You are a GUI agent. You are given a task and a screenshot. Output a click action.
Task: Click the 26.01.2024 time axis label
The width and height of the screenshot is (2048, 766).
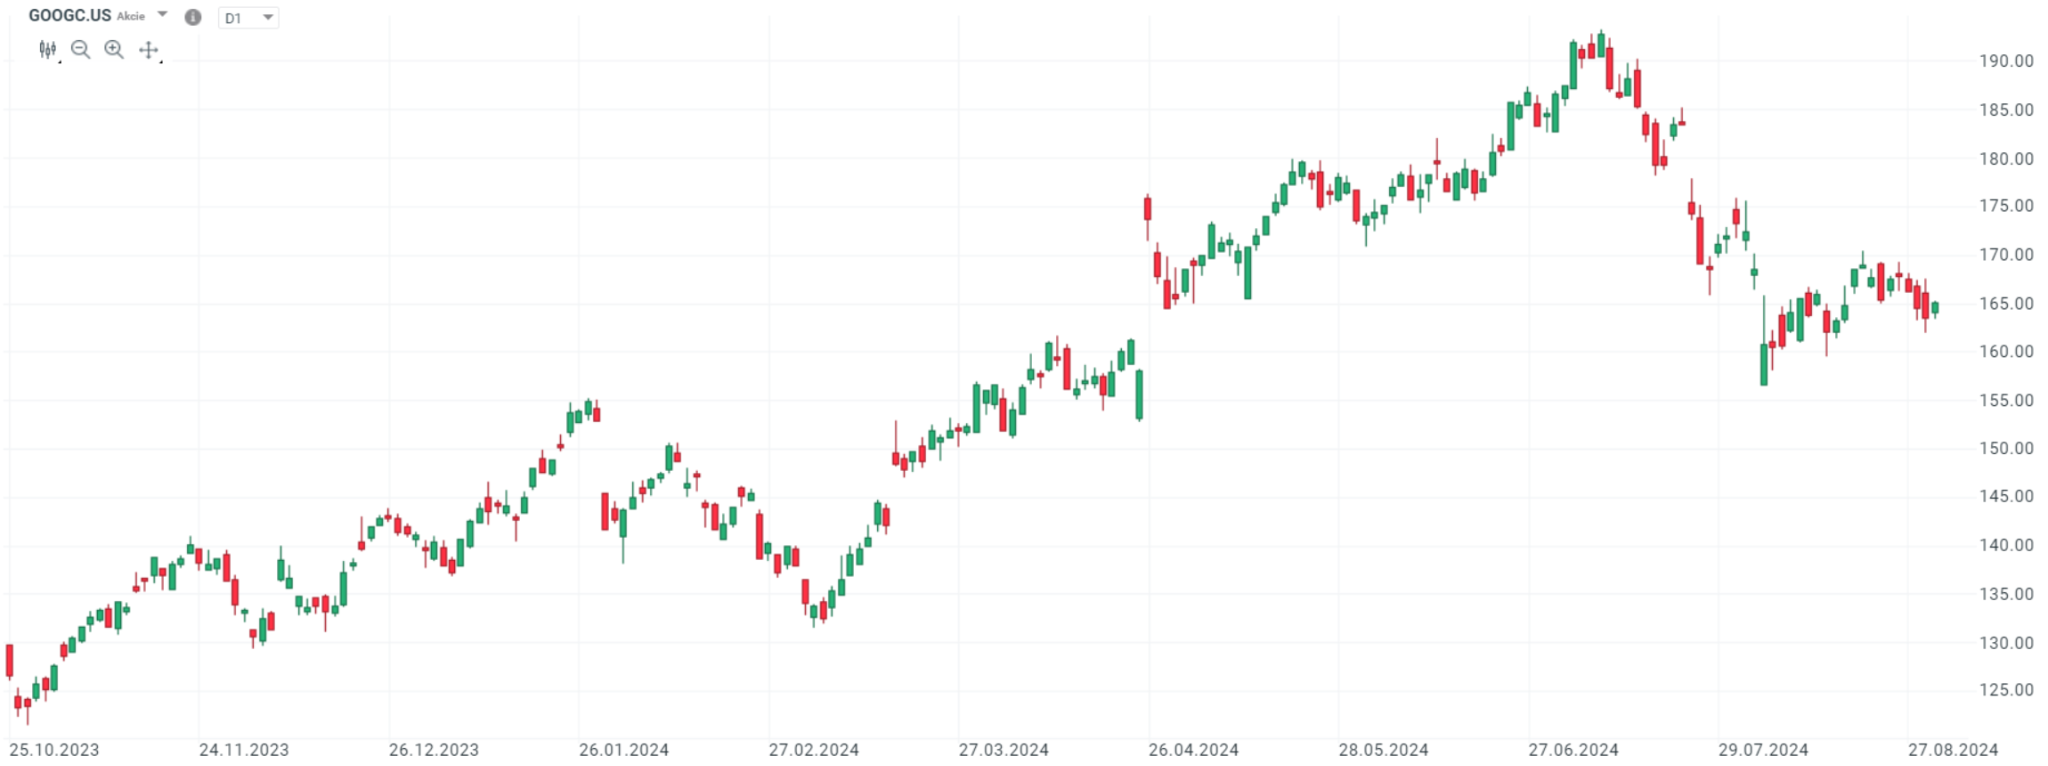click(x=624, y=750)
